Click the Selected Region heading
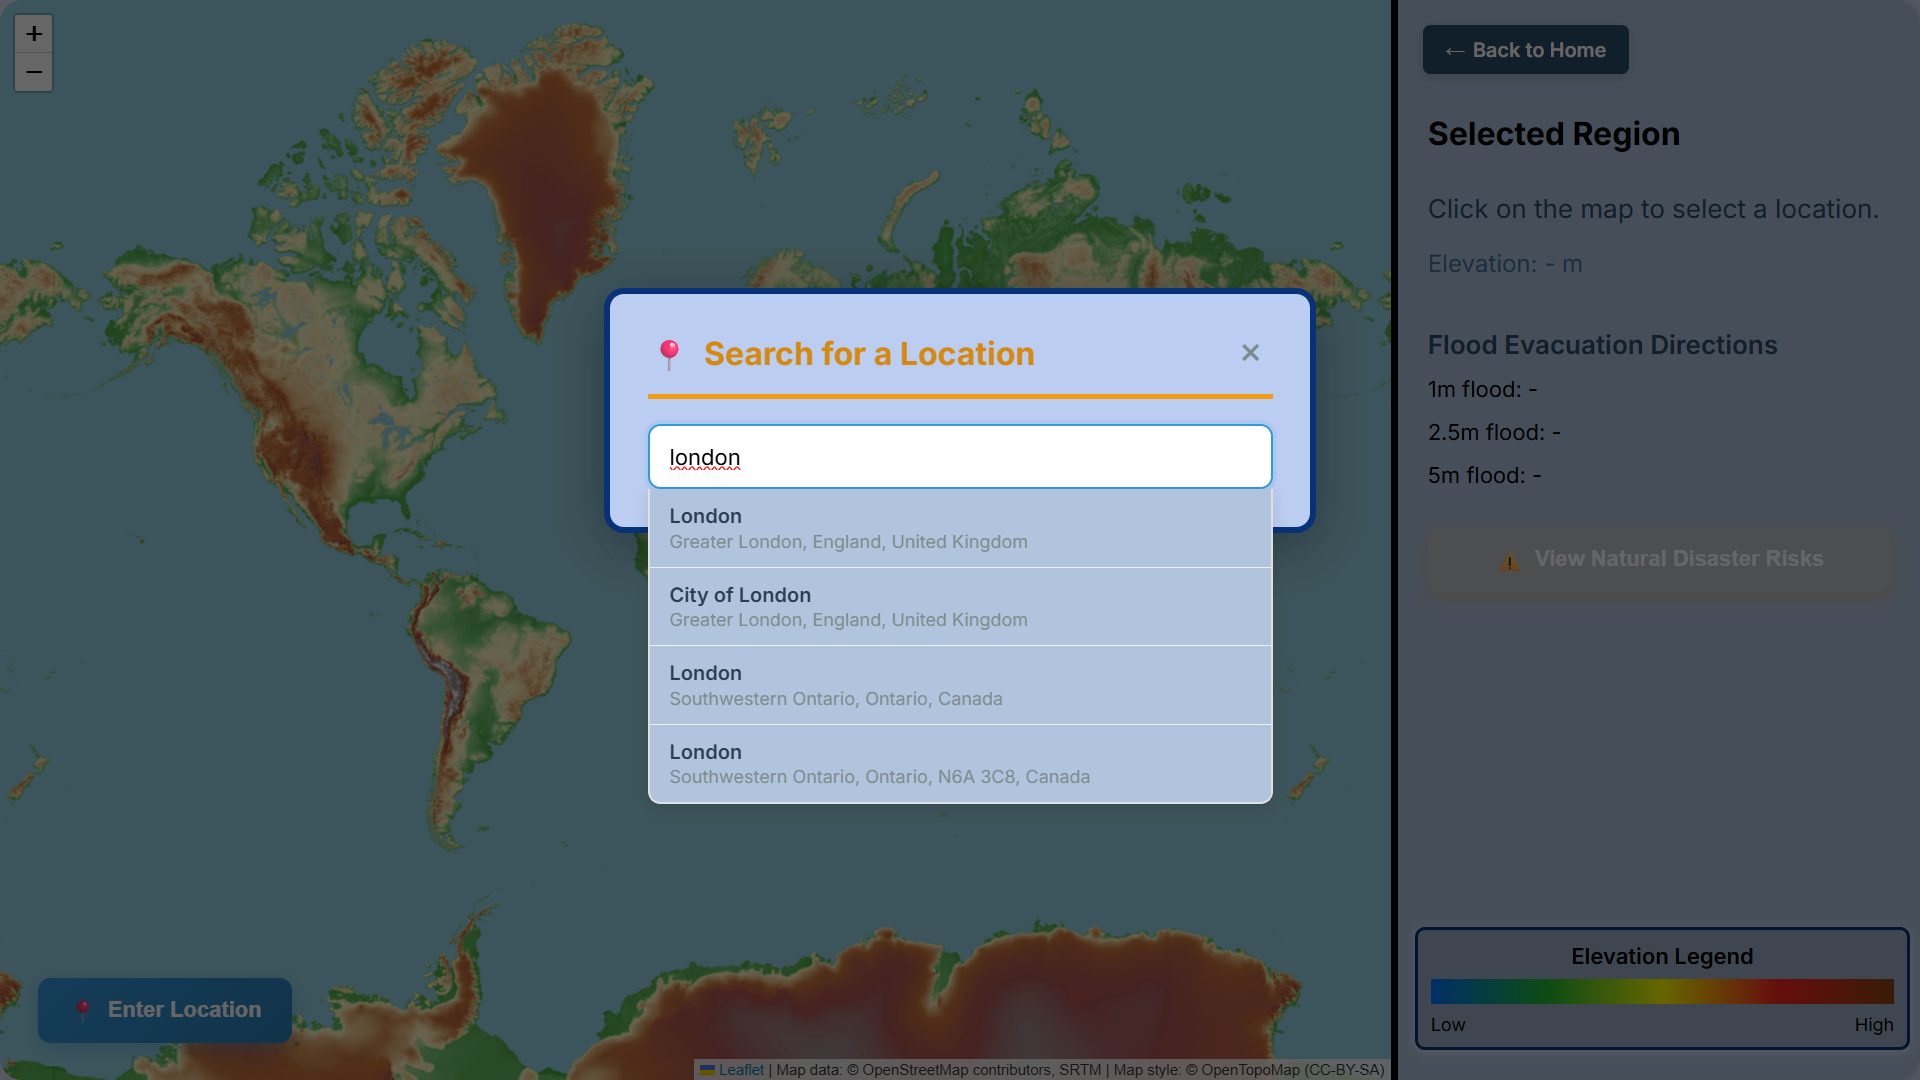This screenshot has height=1080, width=1920. (x=1553, y=134)
